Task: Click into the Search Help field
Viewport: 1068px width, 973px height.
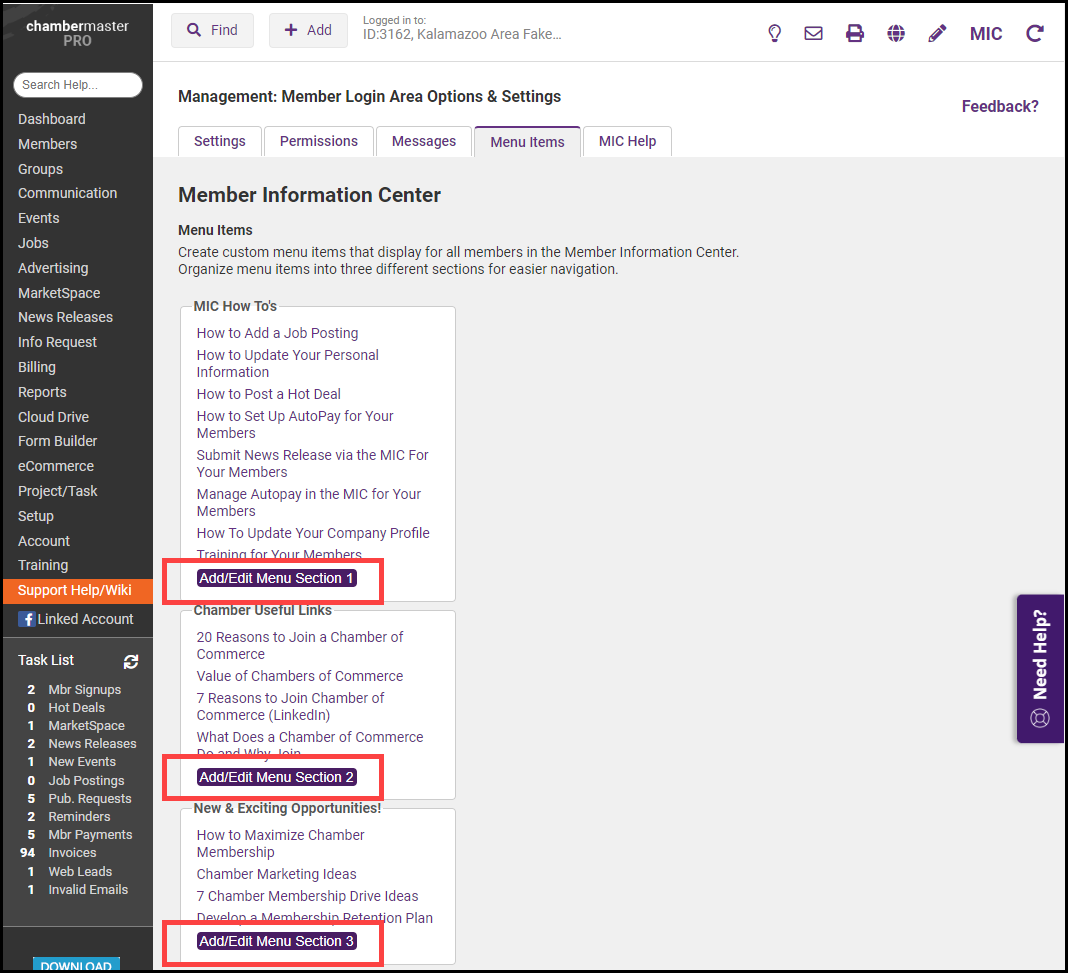Action: [x=78, y=85]
